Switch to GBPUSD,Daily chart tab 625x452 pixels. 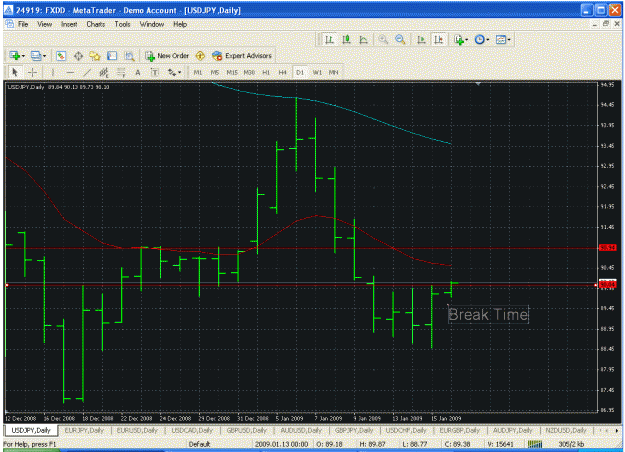(x=247, y=430)
